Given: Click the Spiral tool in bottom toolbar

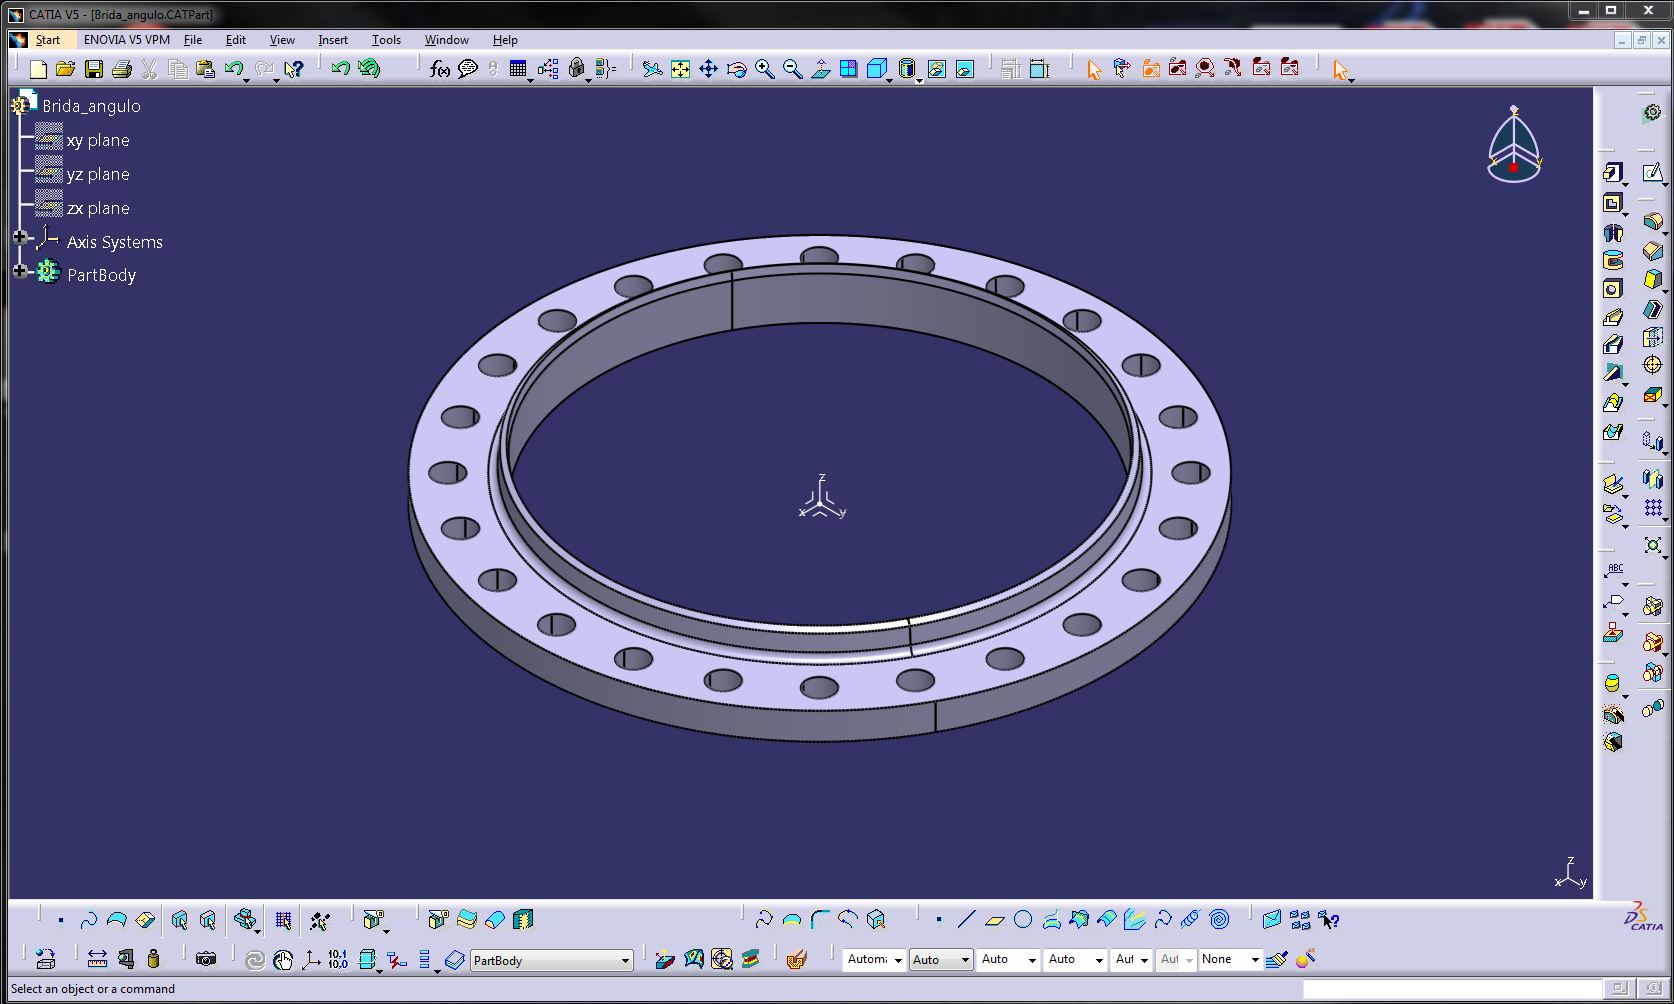Looking at the screenshot, I should pos(1219,920).
